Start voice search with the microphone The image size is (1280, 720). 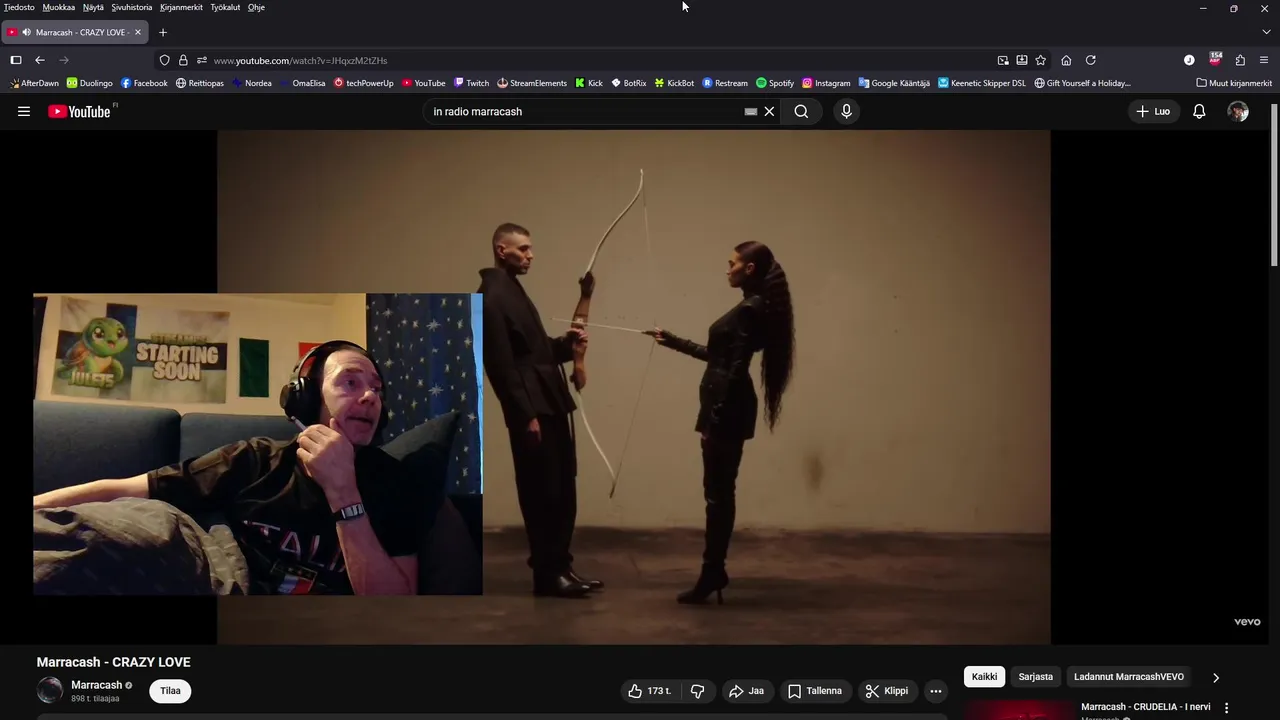846,111
